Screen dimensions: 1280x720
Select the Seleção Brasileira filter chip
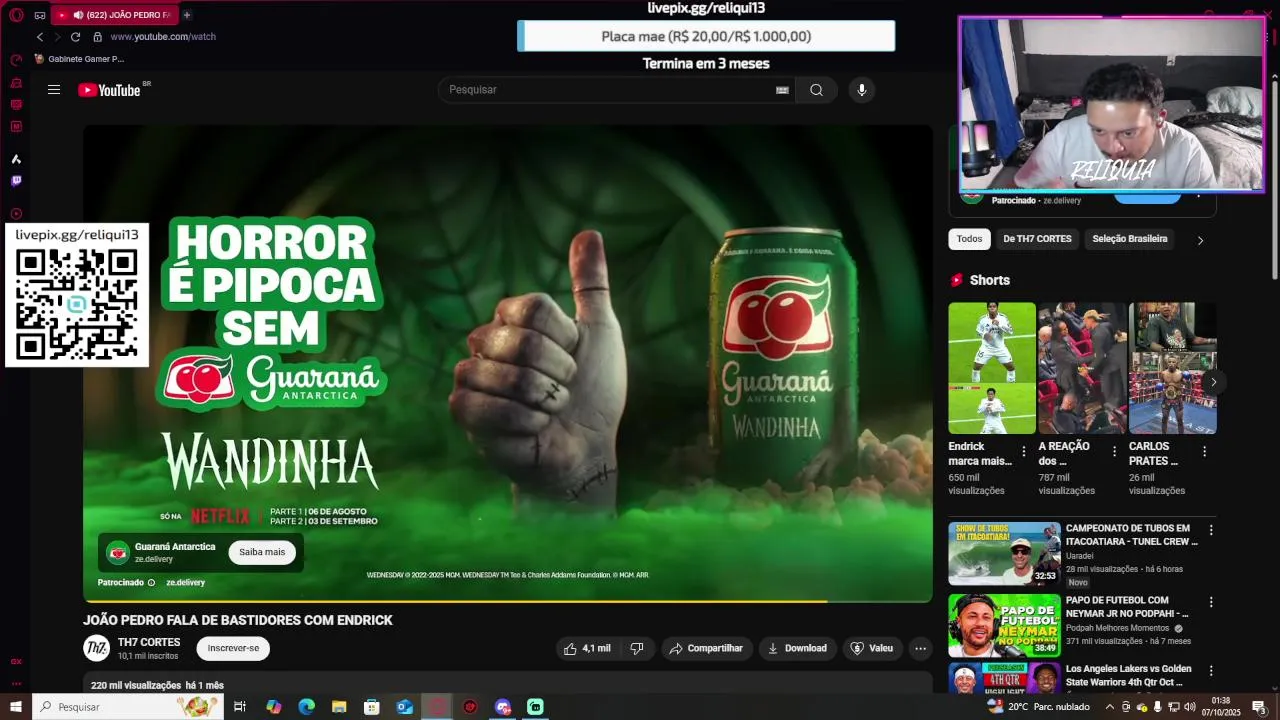pos(1130,239)
